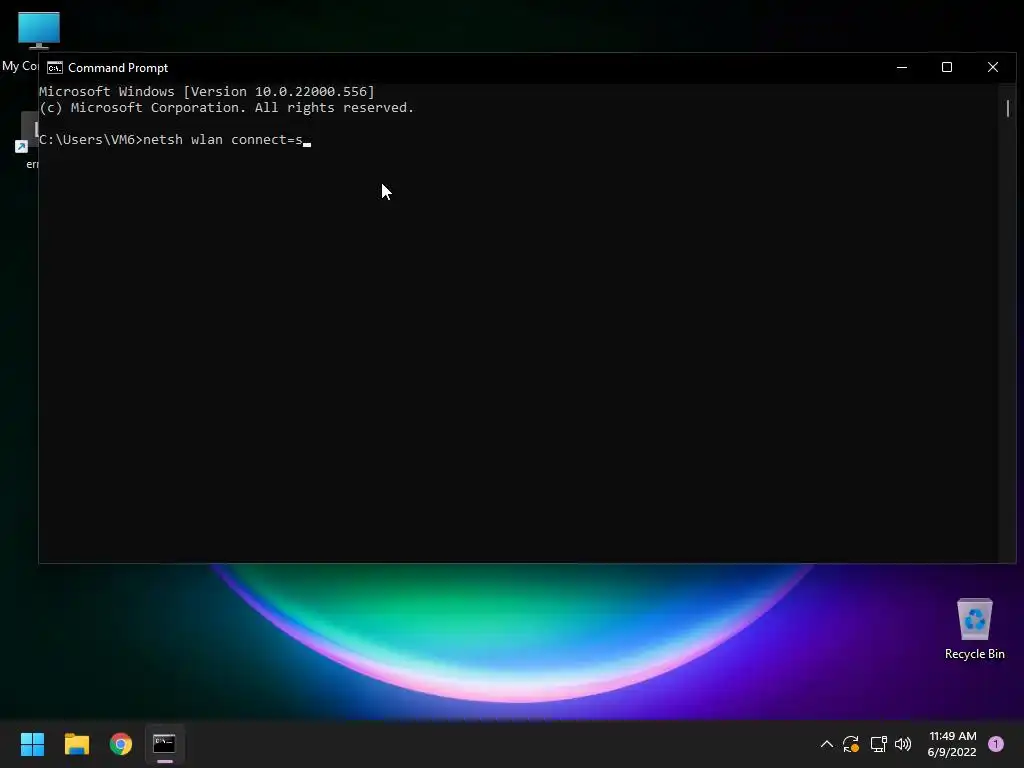1024x768 pixels.
Task: Launch Google Chrome from the taskbar
Action: tap(121, 744)
